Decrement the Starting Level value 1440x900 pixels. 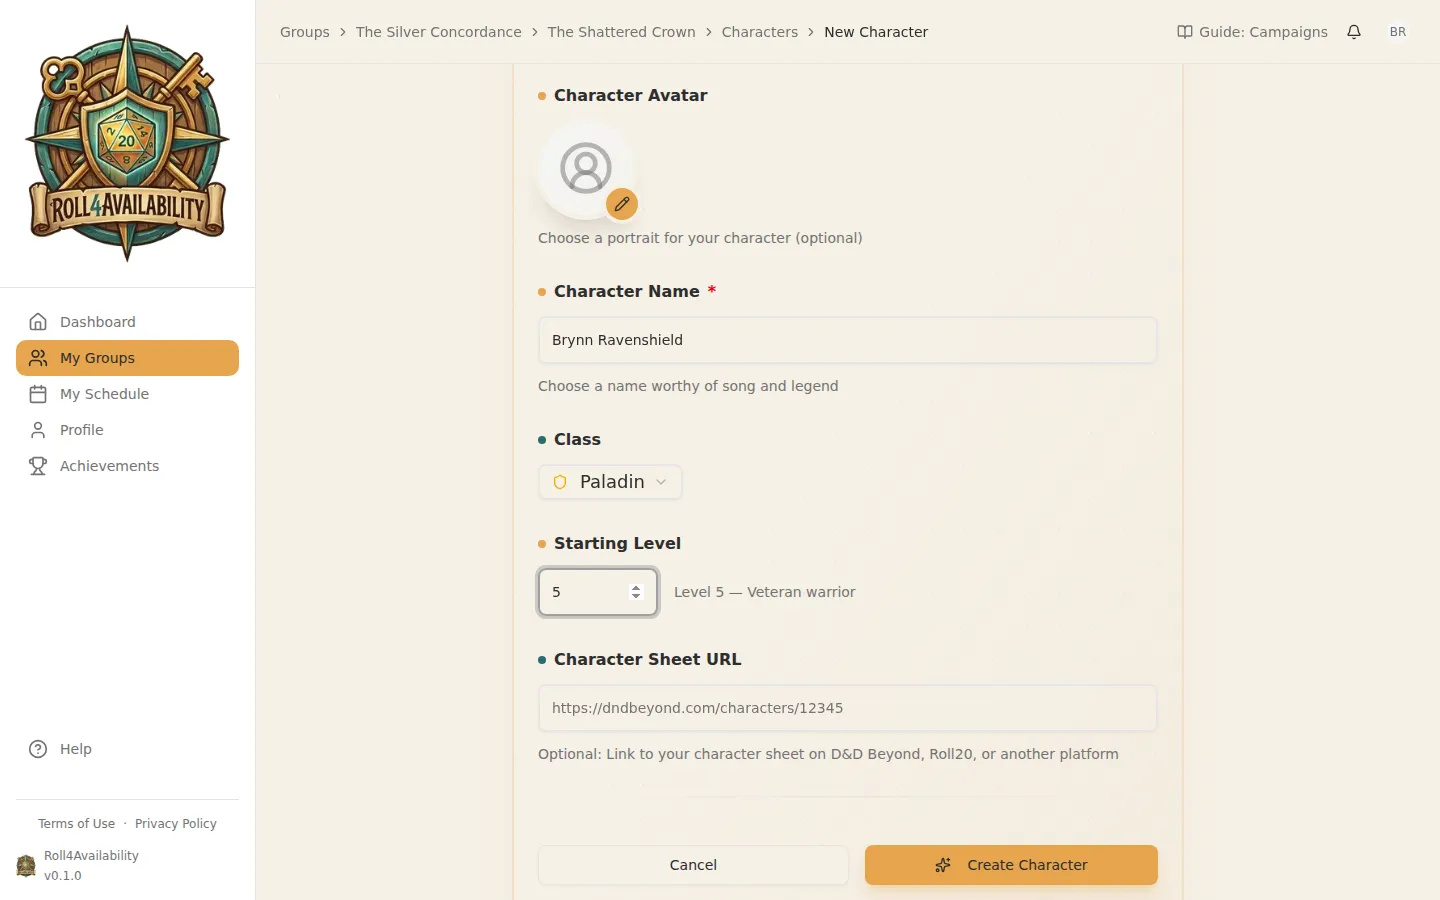(x=636, y=598)
